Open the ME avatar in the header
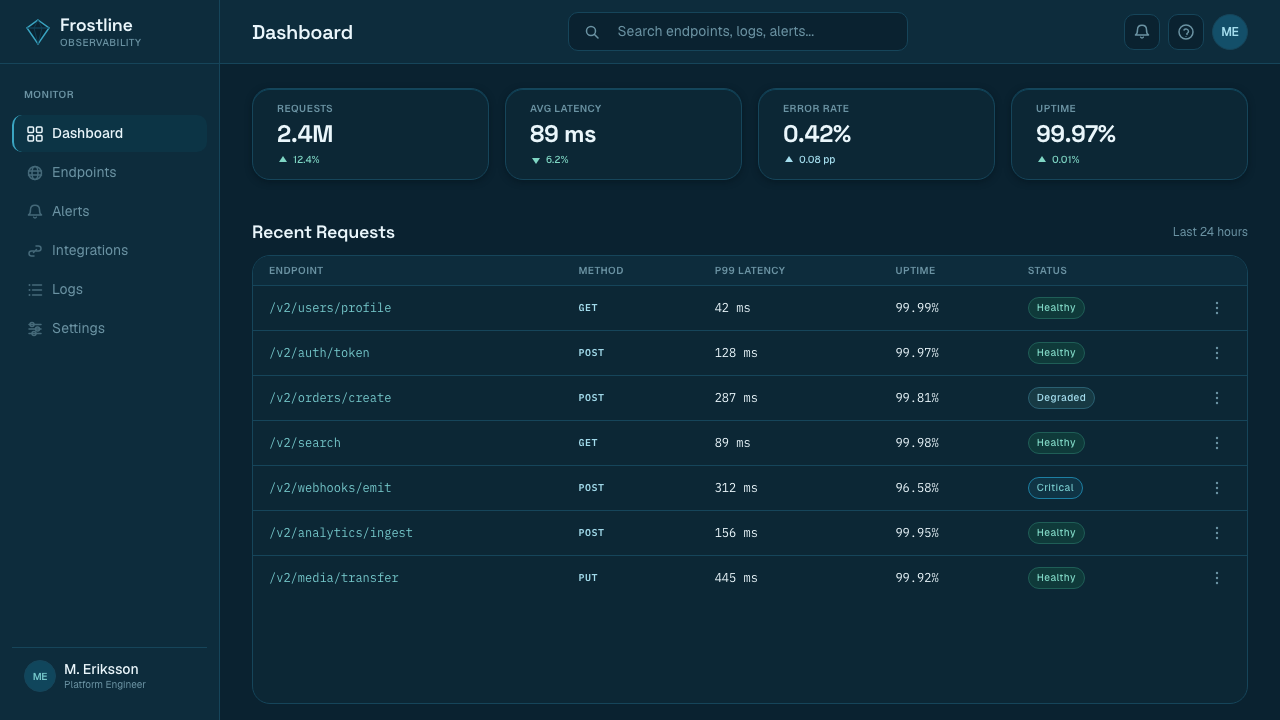 (1230, 32)
